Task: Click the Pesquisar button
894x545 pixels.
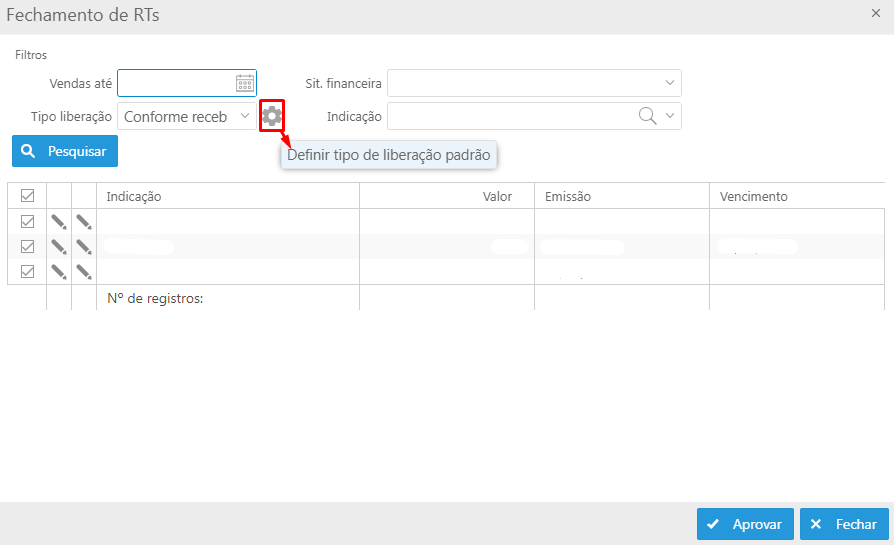Action: (65, 151)
